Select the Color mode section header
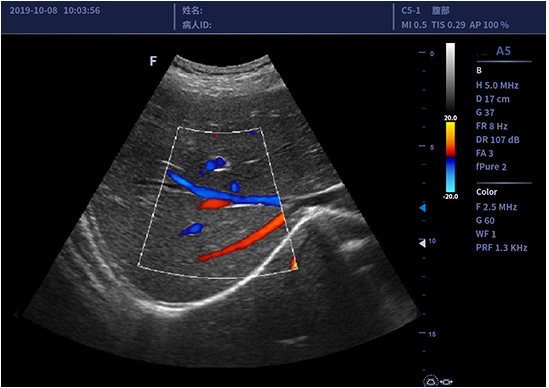Image resolution: width=549 pixels, height=388 pixels. pos(486,192)
